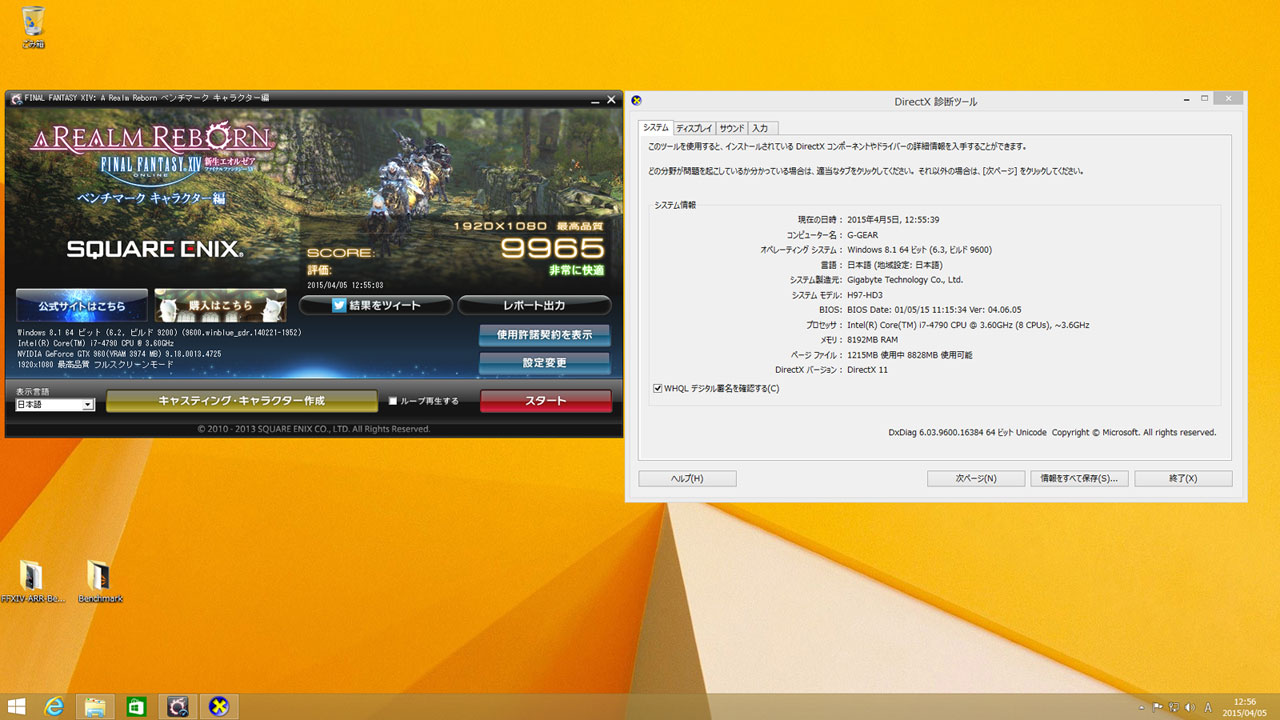Open the Action Center flag icon
Screen dimensions: 1280x720
coord(1157,707)
